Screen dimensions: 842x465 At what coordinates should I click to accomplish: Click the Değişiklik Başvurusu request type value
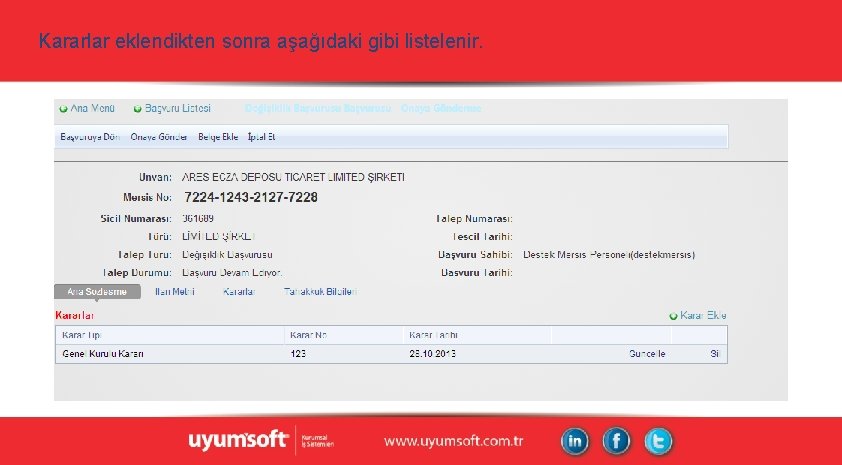point(227,255)
